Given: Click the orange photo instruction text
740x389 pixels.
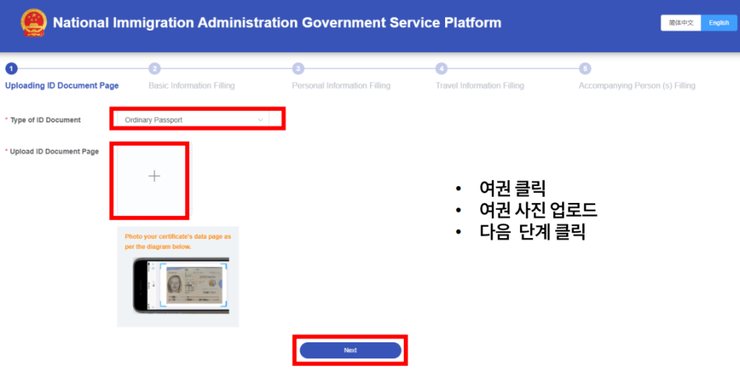Looking at the screenshot, I should pyautogui.click(x=178, y=241).
